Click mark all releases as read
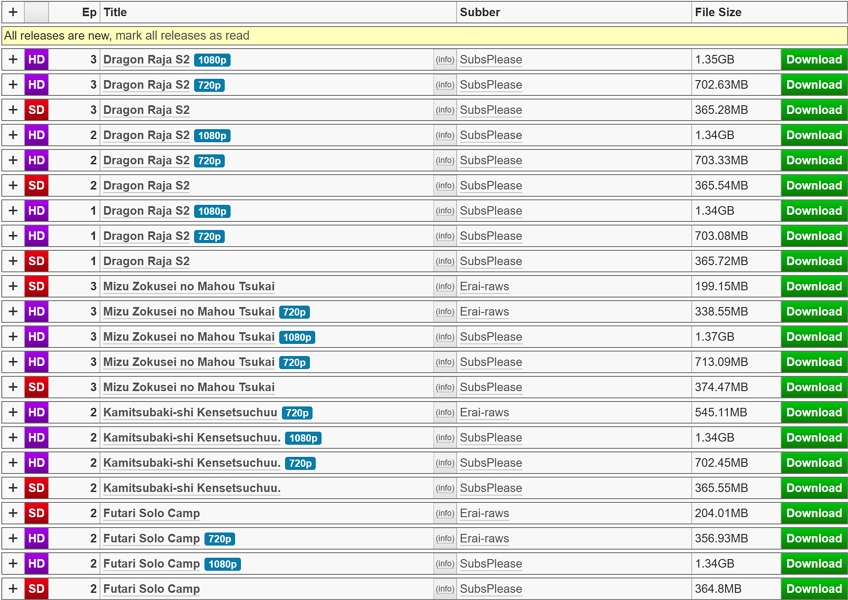This screenshot has height=600, width=848. pyautogui.click(x=182, y=36)
